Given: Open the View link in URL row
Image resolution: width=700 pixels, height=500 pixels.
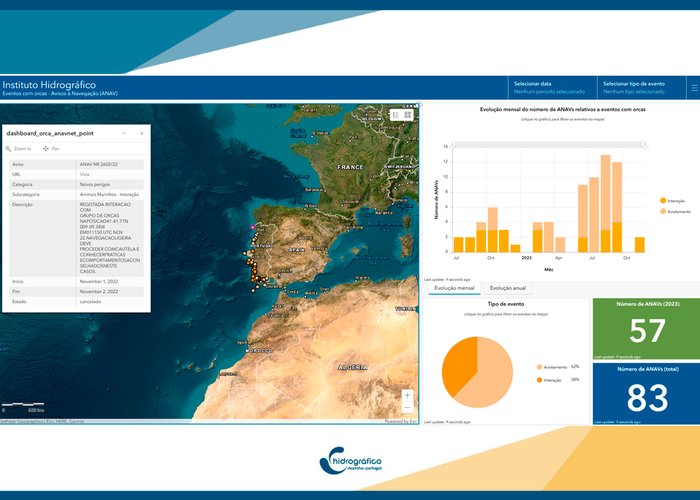Looking at the screenshot, I should click(85, 174).
